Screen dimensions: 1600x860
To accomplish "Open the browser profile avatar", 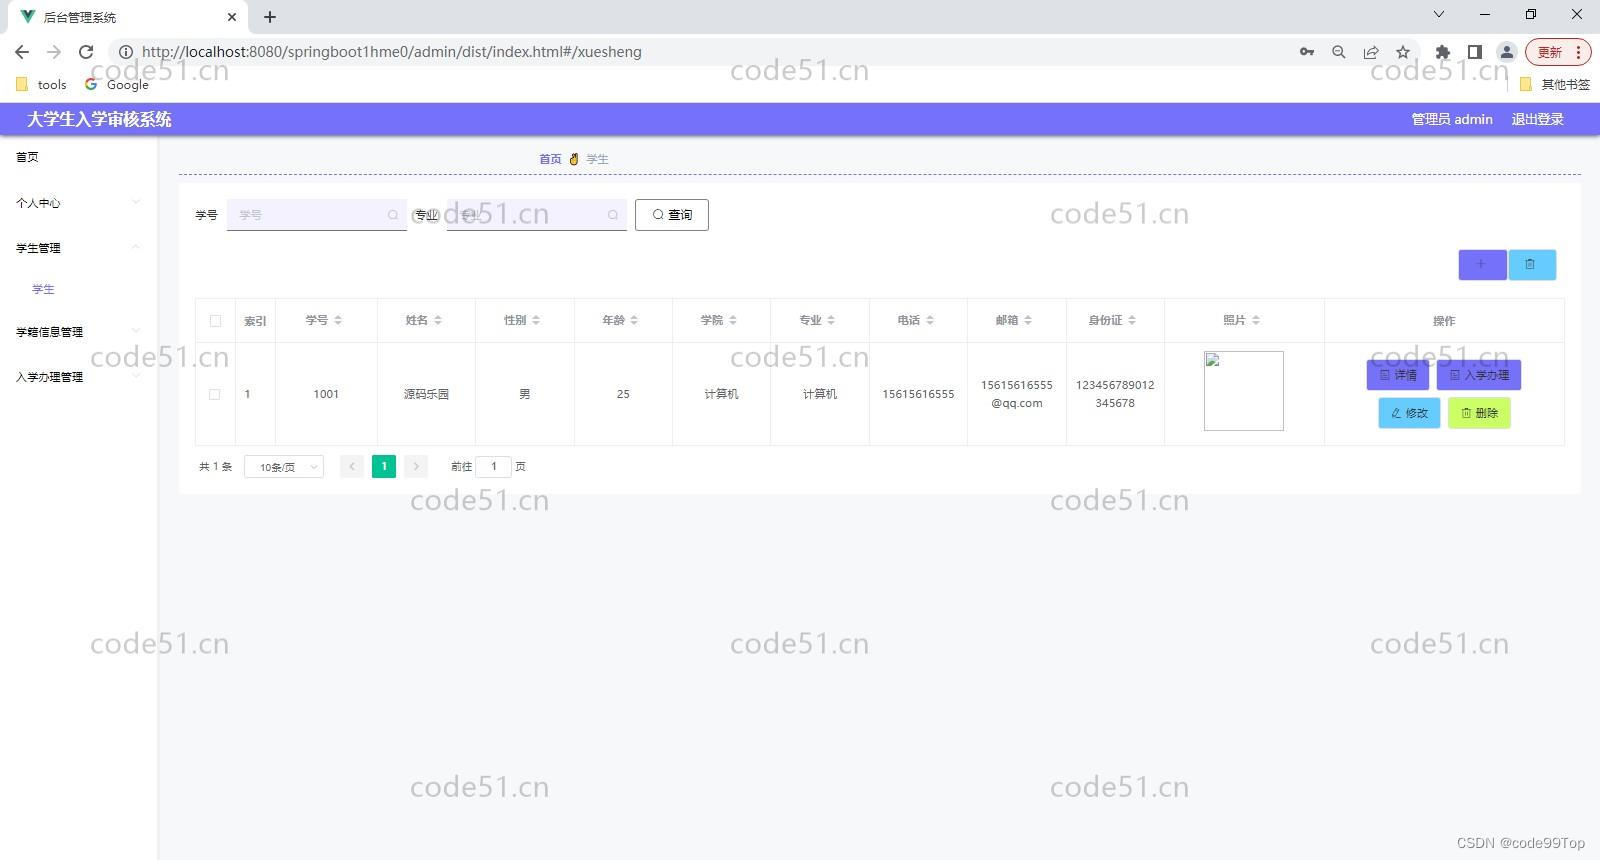I will (x=1506, y=52).
